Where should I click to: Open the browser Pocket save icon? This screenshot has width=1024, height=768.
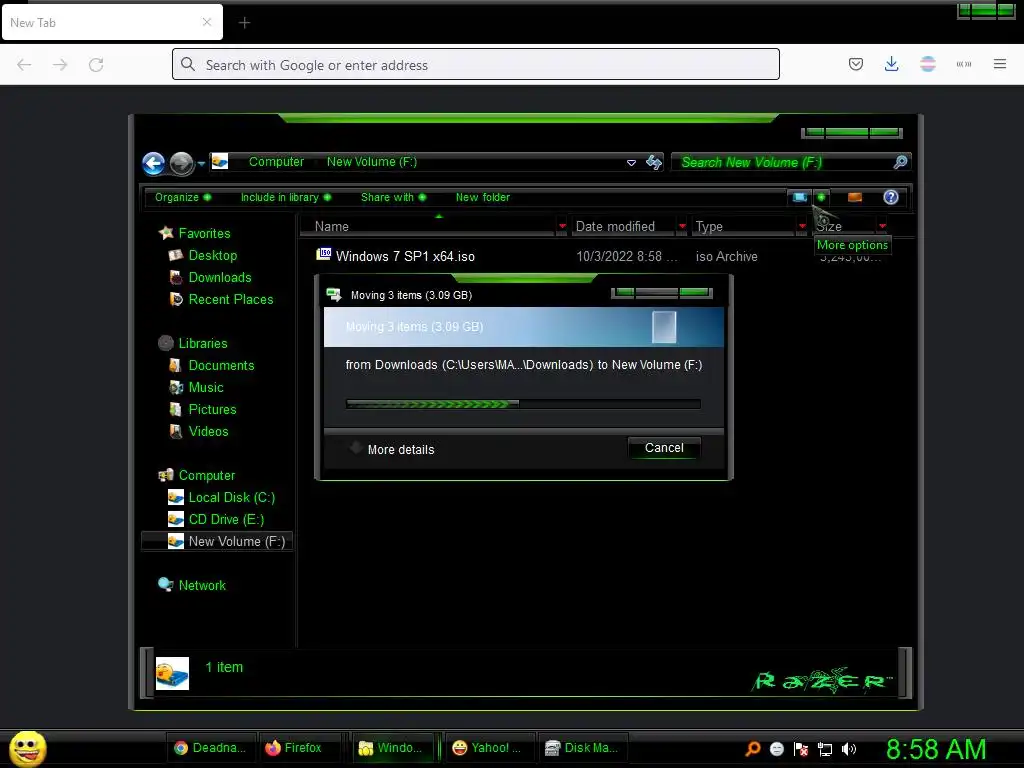click(x=856, y=64)
